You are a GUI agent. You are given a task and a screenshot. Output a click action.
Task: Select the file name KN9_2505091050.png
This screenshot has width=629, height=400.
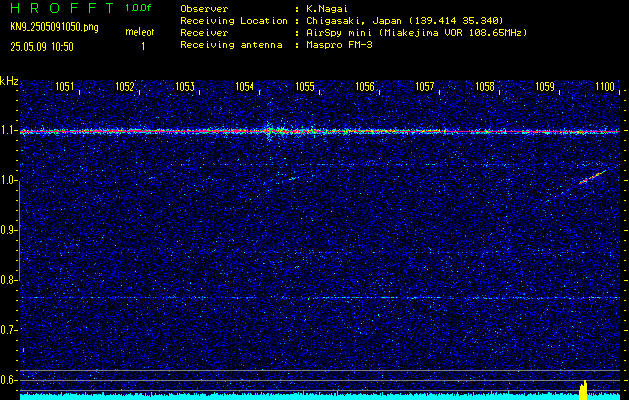point(54,28)
